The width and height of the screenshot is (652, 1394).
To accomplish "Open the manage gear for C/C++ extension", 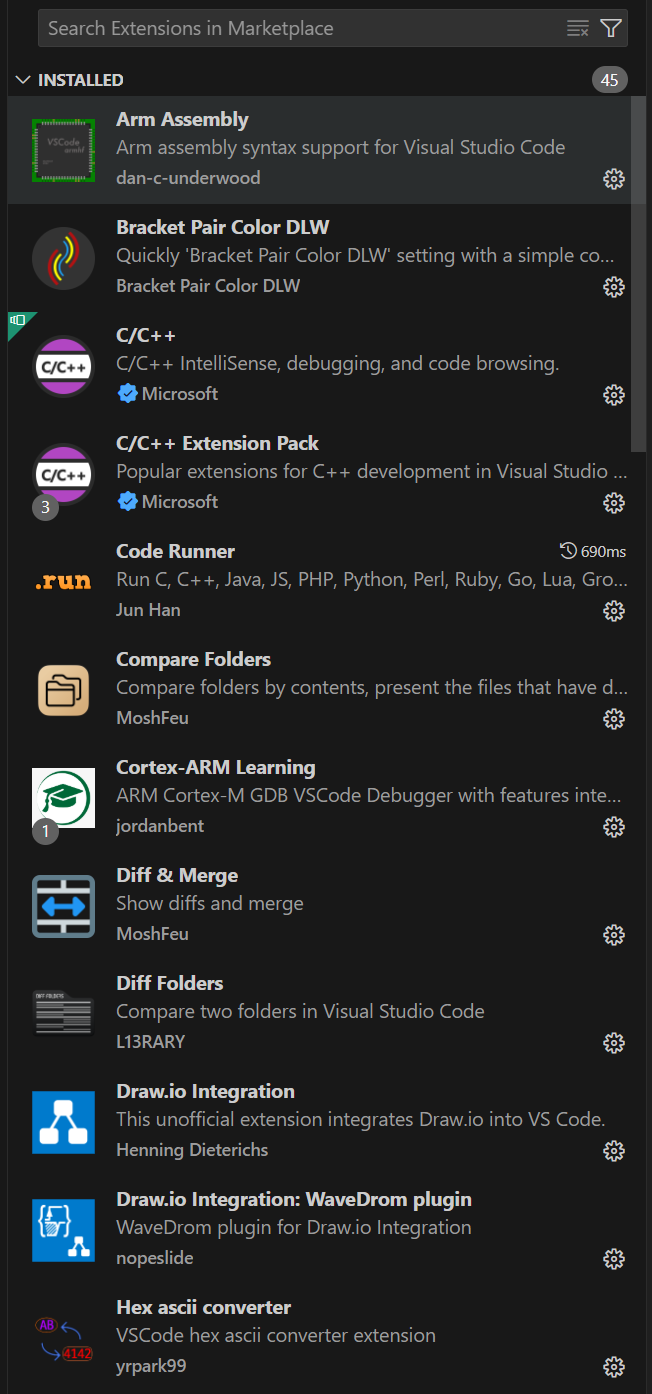I will (614, 395).
